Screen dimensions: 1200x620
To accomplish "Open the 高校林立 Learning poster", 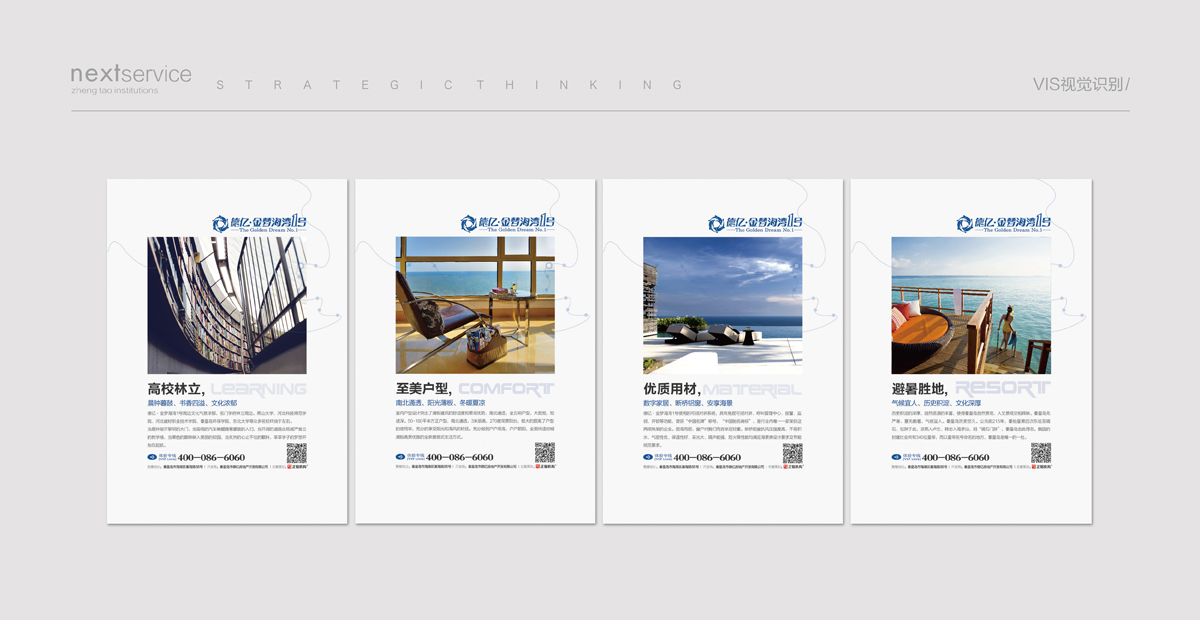I will 227,351.
